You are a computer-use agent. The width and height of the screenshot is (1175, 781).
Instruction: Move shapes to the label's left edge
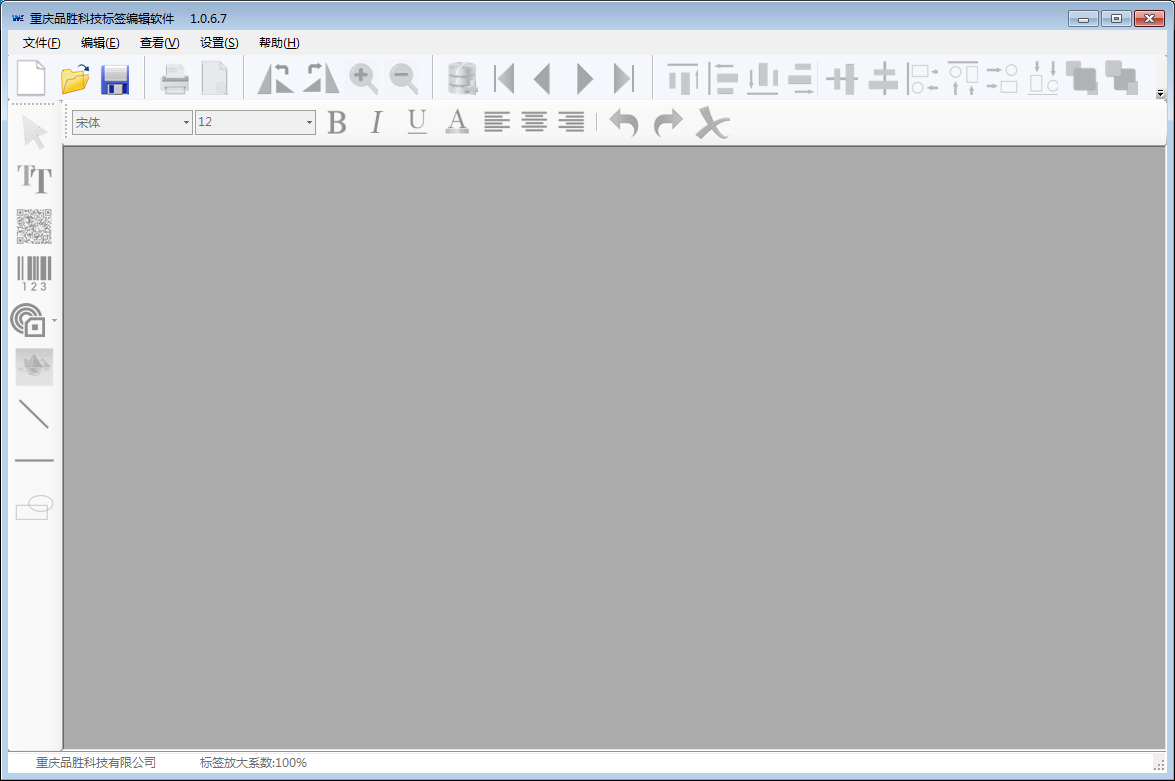coord(922,79)
